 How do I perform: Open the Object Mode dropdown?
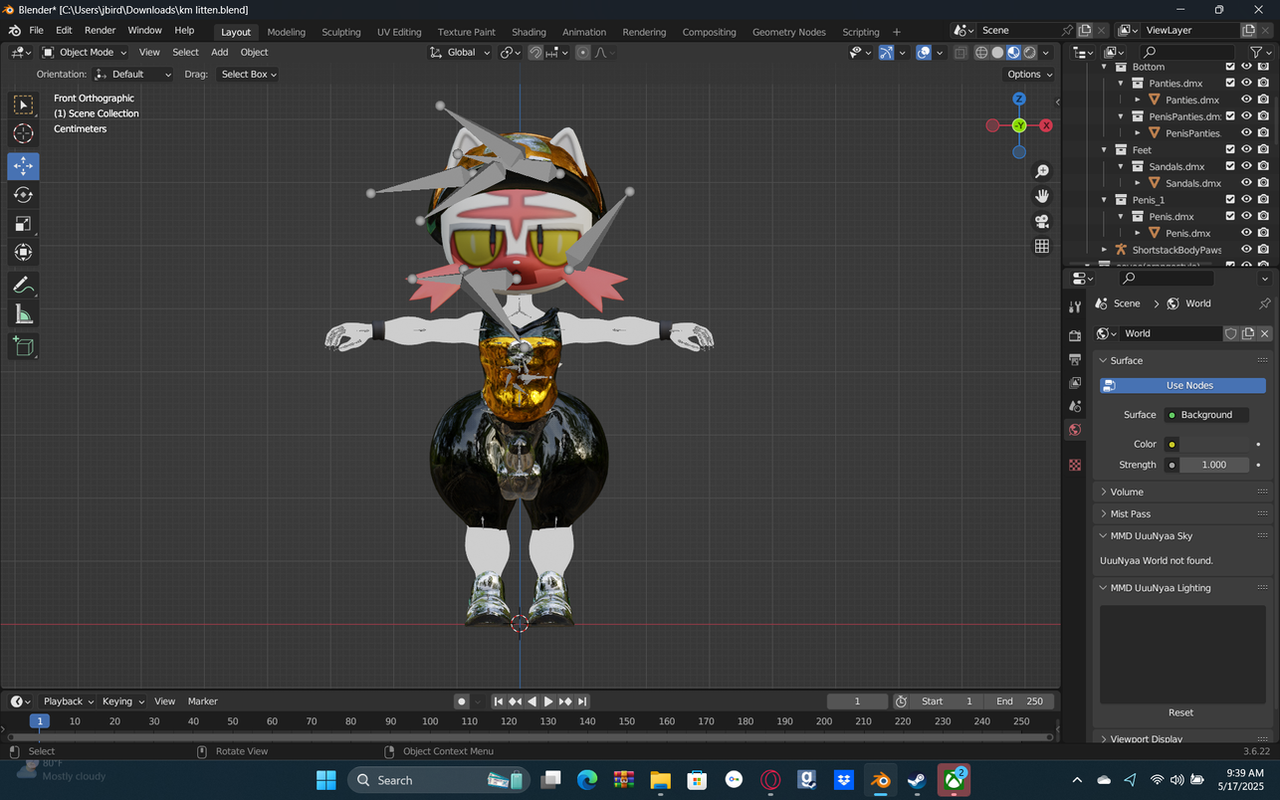coord(85,52)
